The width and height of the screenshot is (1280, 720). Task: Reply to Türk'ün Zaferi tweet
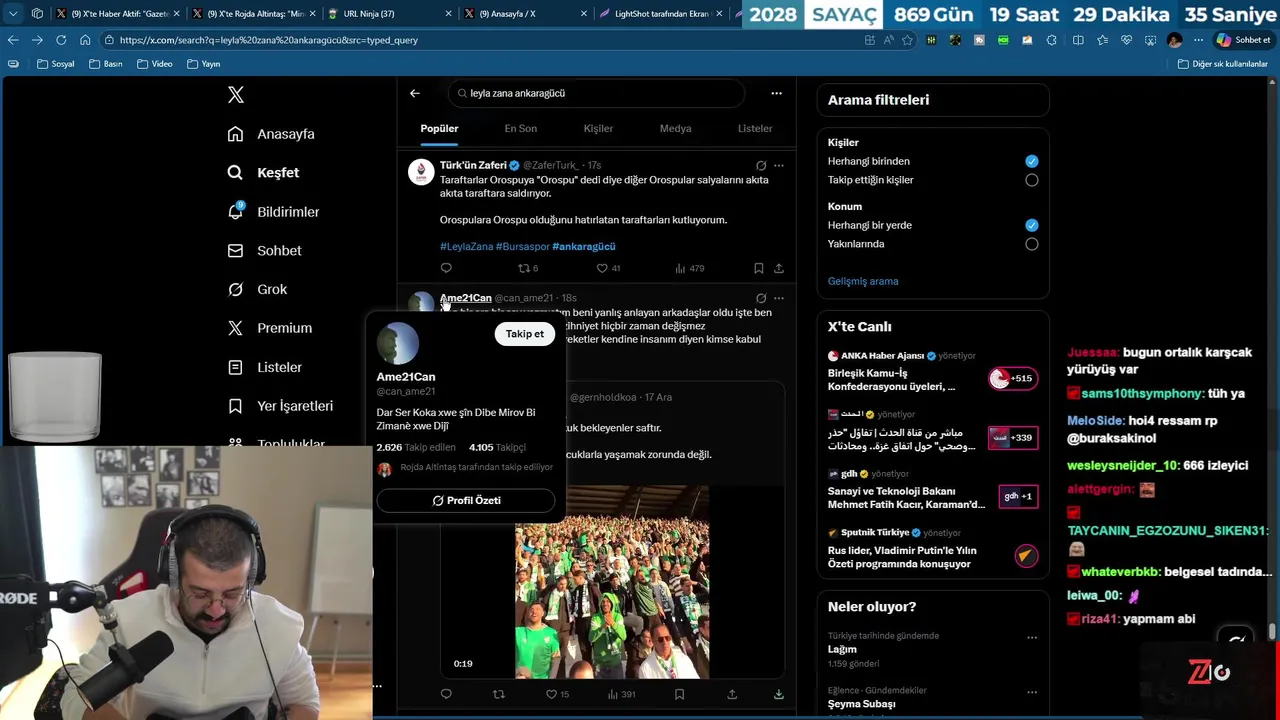446,268
